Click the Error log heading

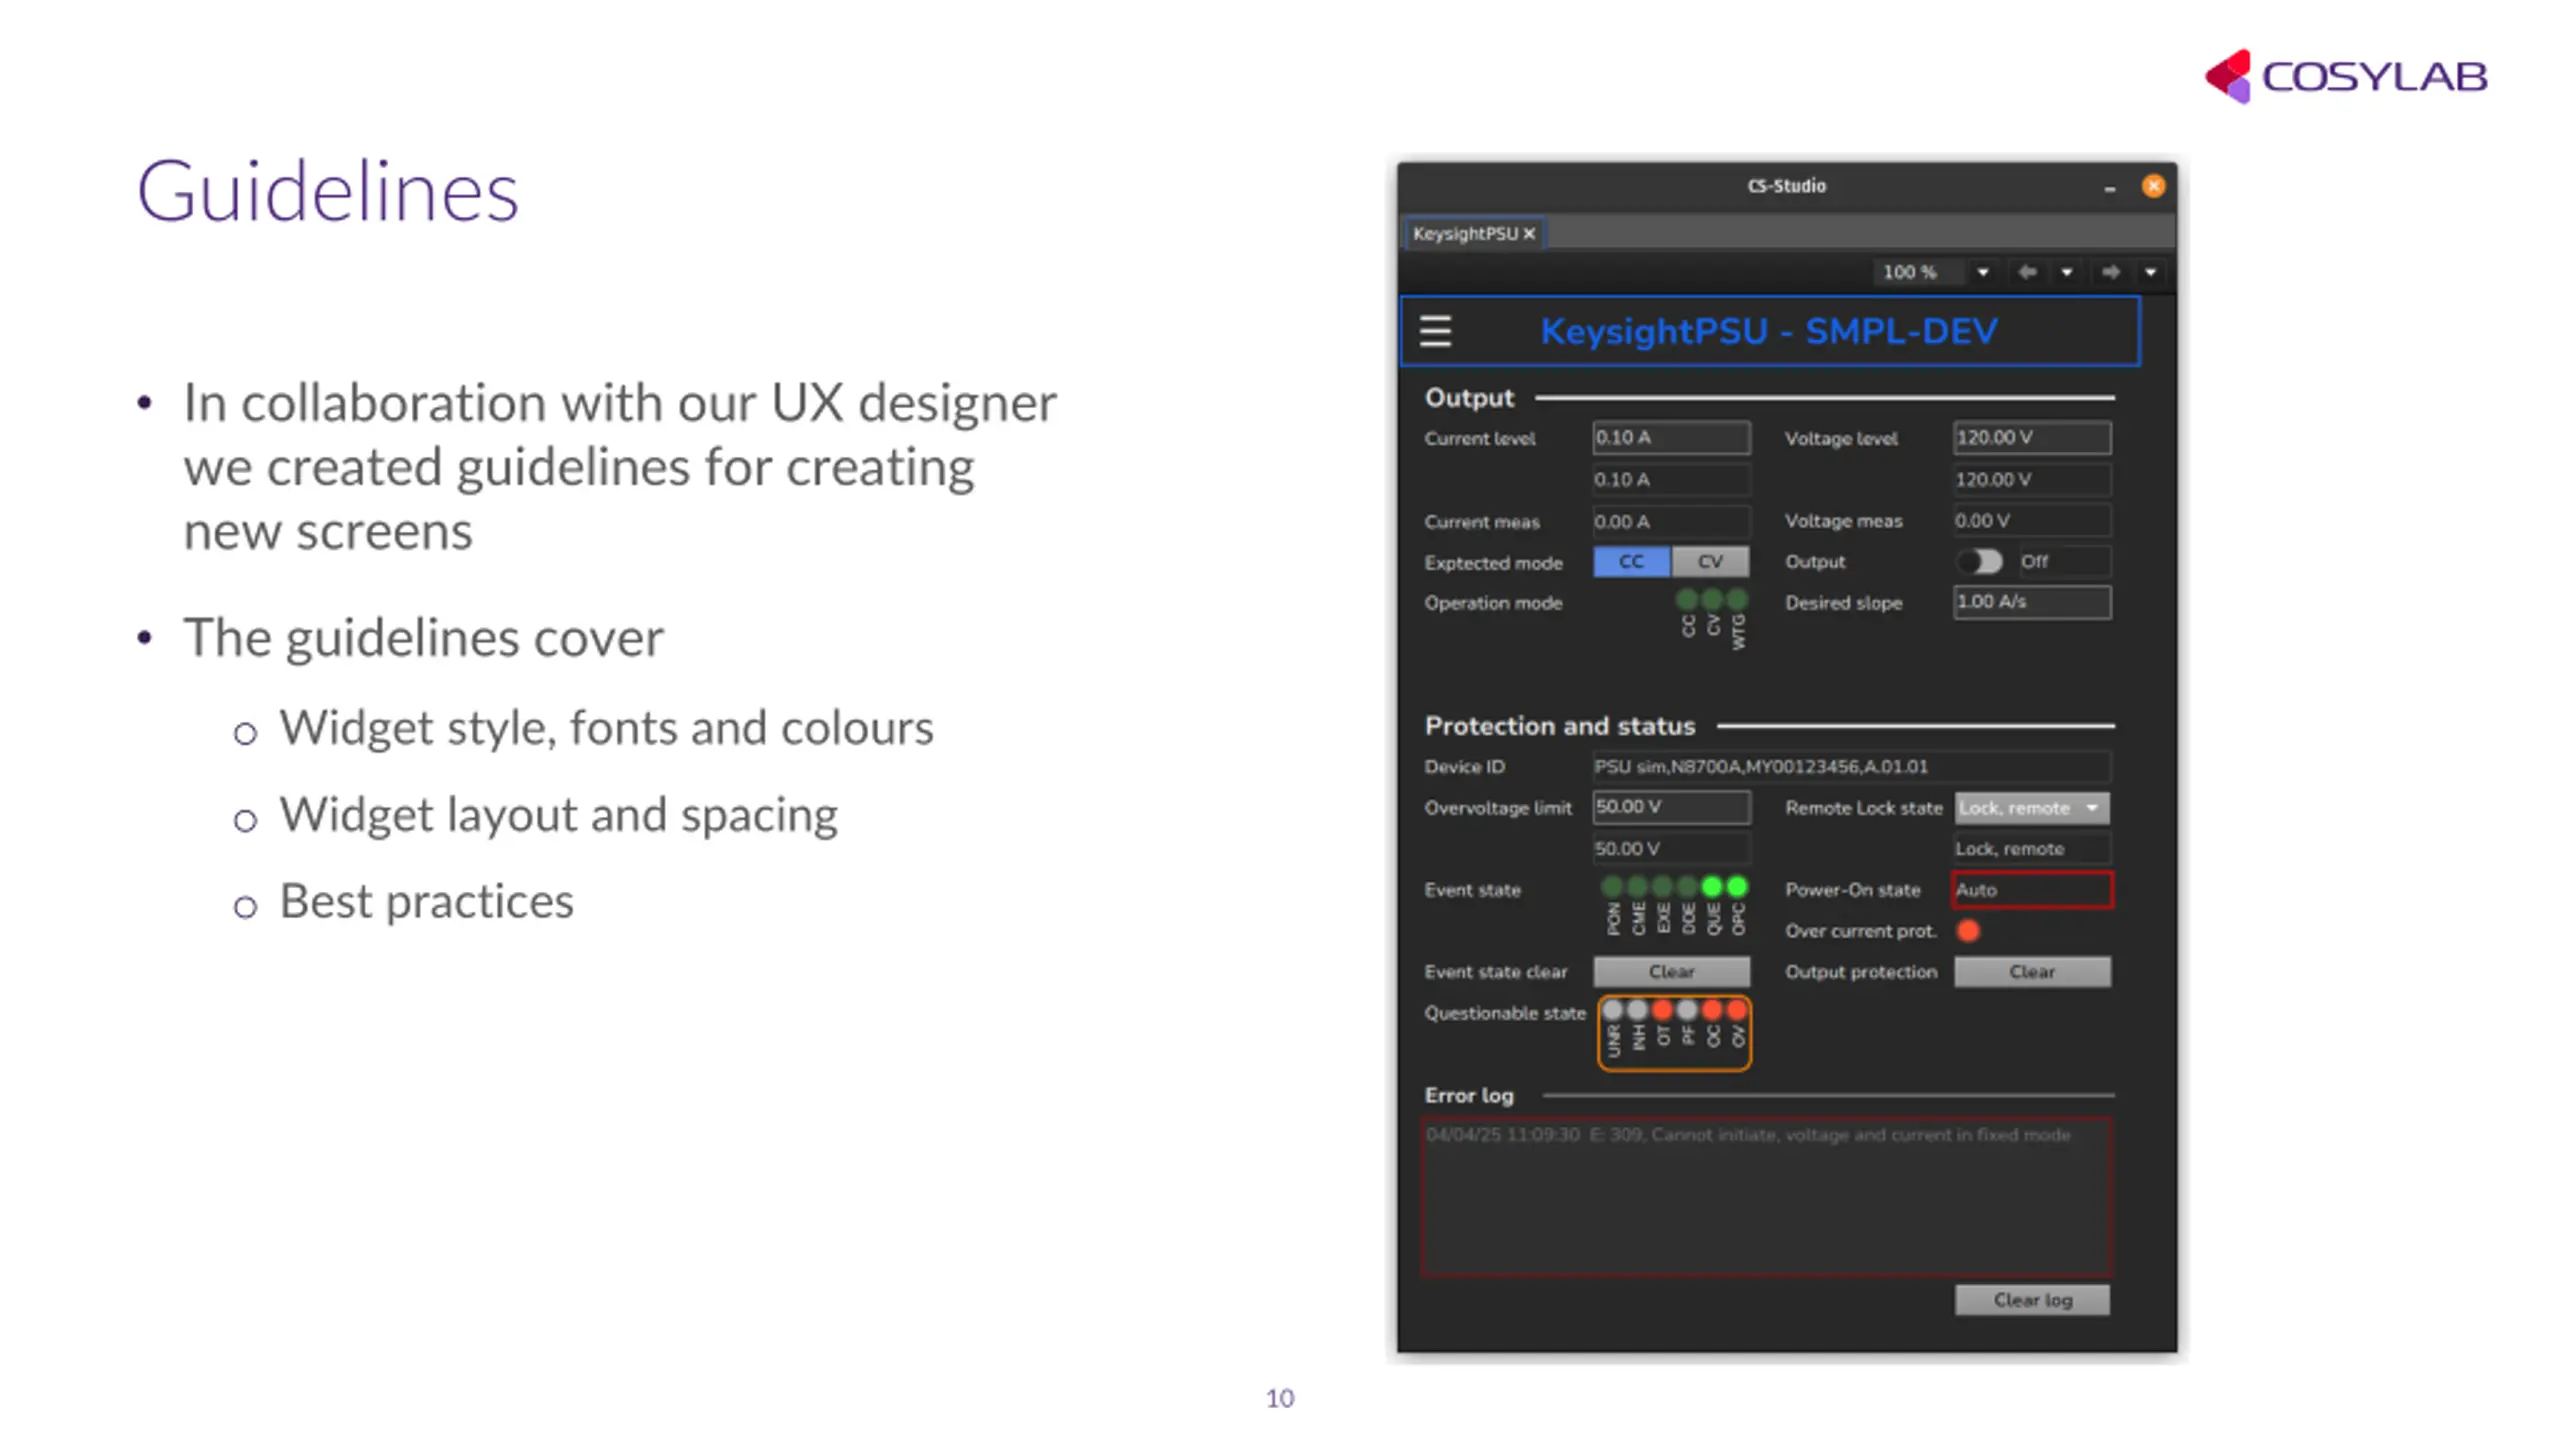point(1469,1096)
